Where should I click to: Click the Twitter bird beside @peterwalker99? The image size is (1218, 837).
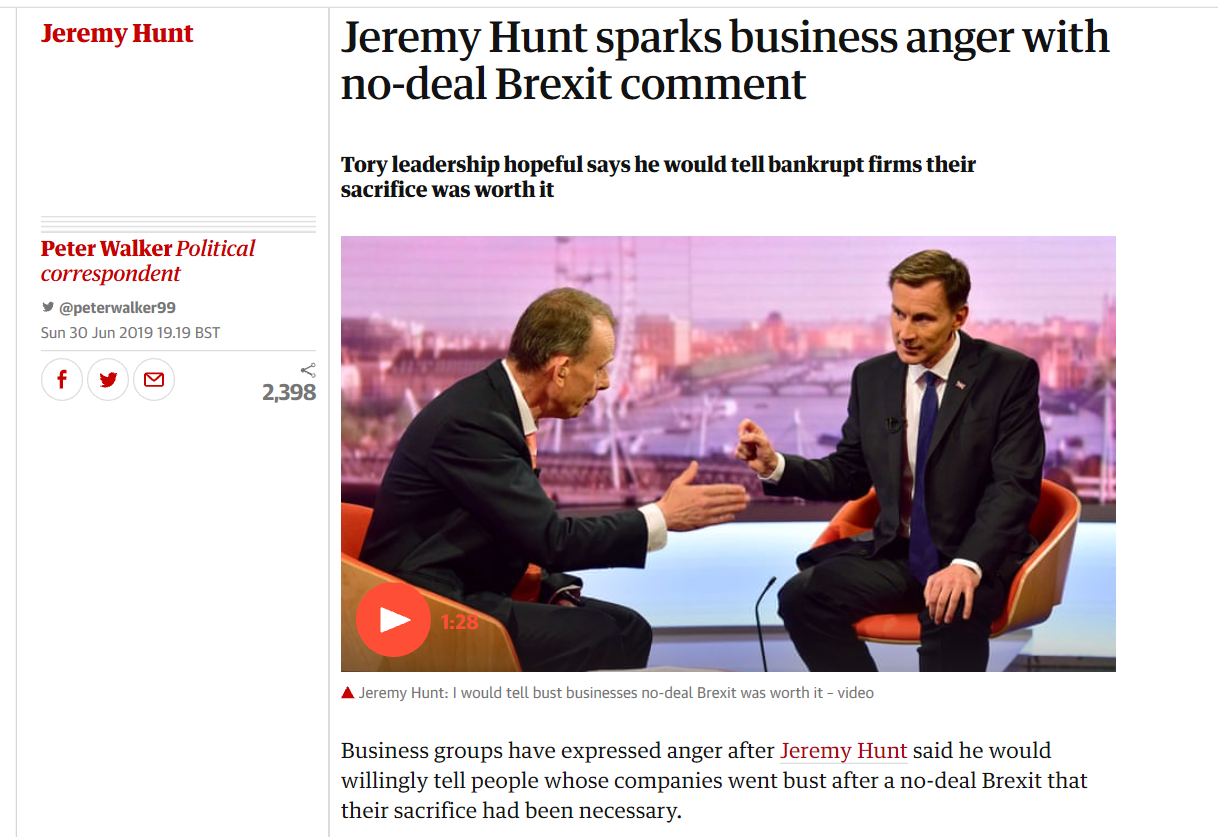(x=48, y=308)
